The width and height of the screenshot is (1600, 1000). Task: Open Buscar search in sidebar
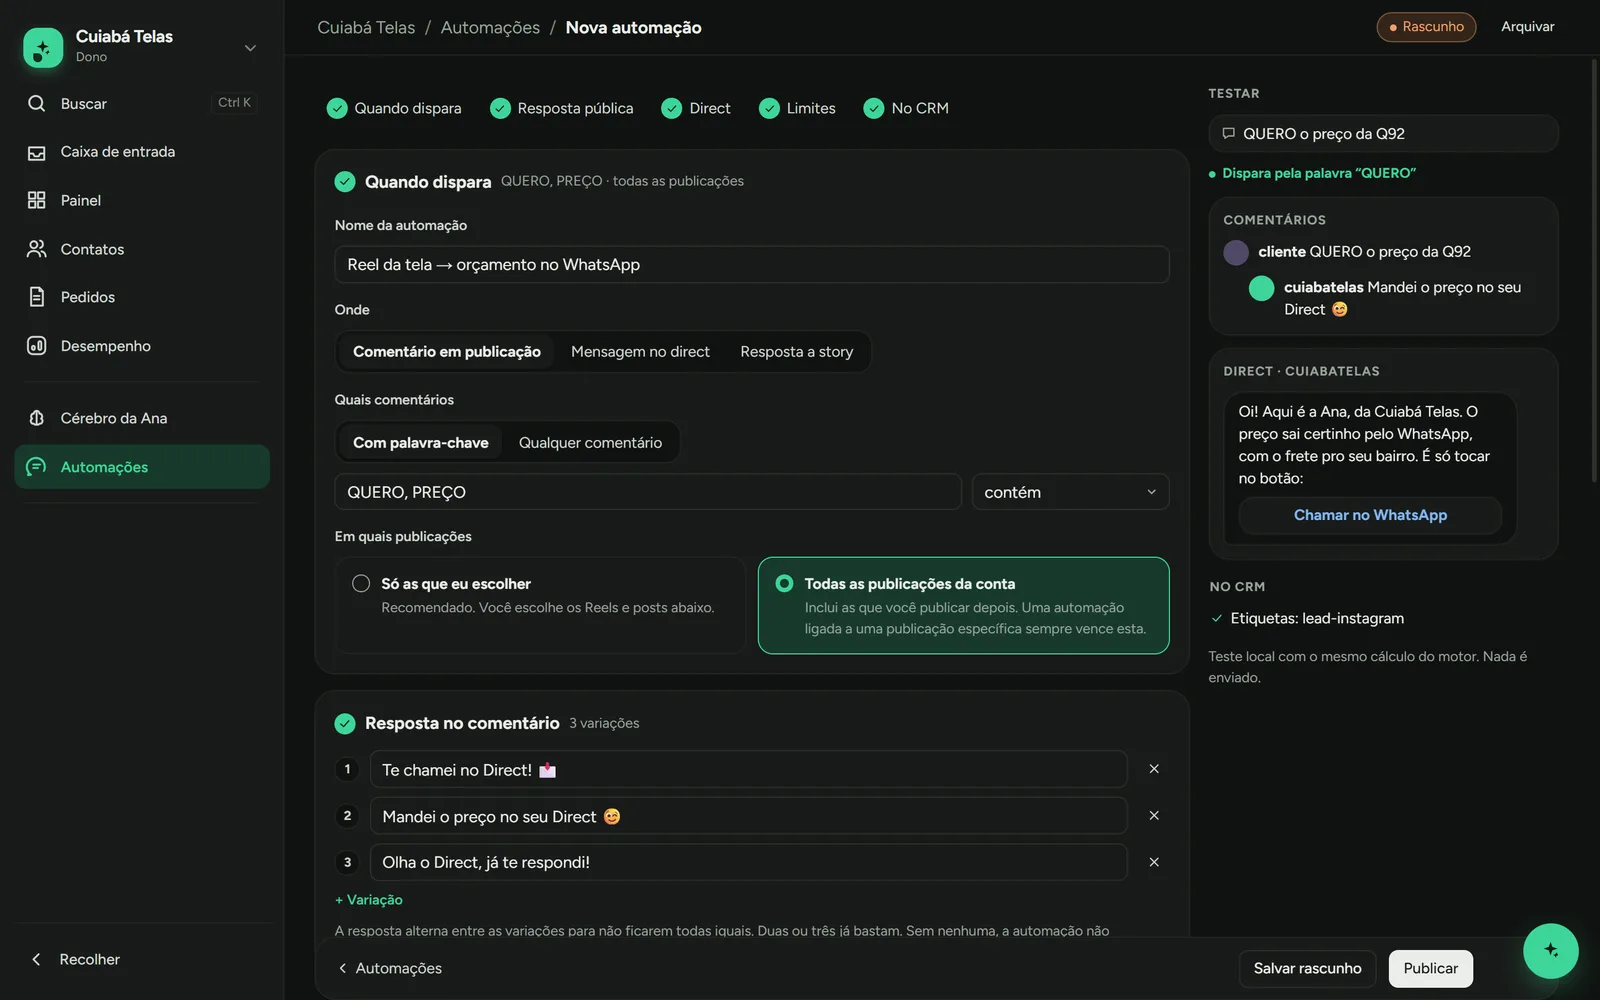click(142, 103)
